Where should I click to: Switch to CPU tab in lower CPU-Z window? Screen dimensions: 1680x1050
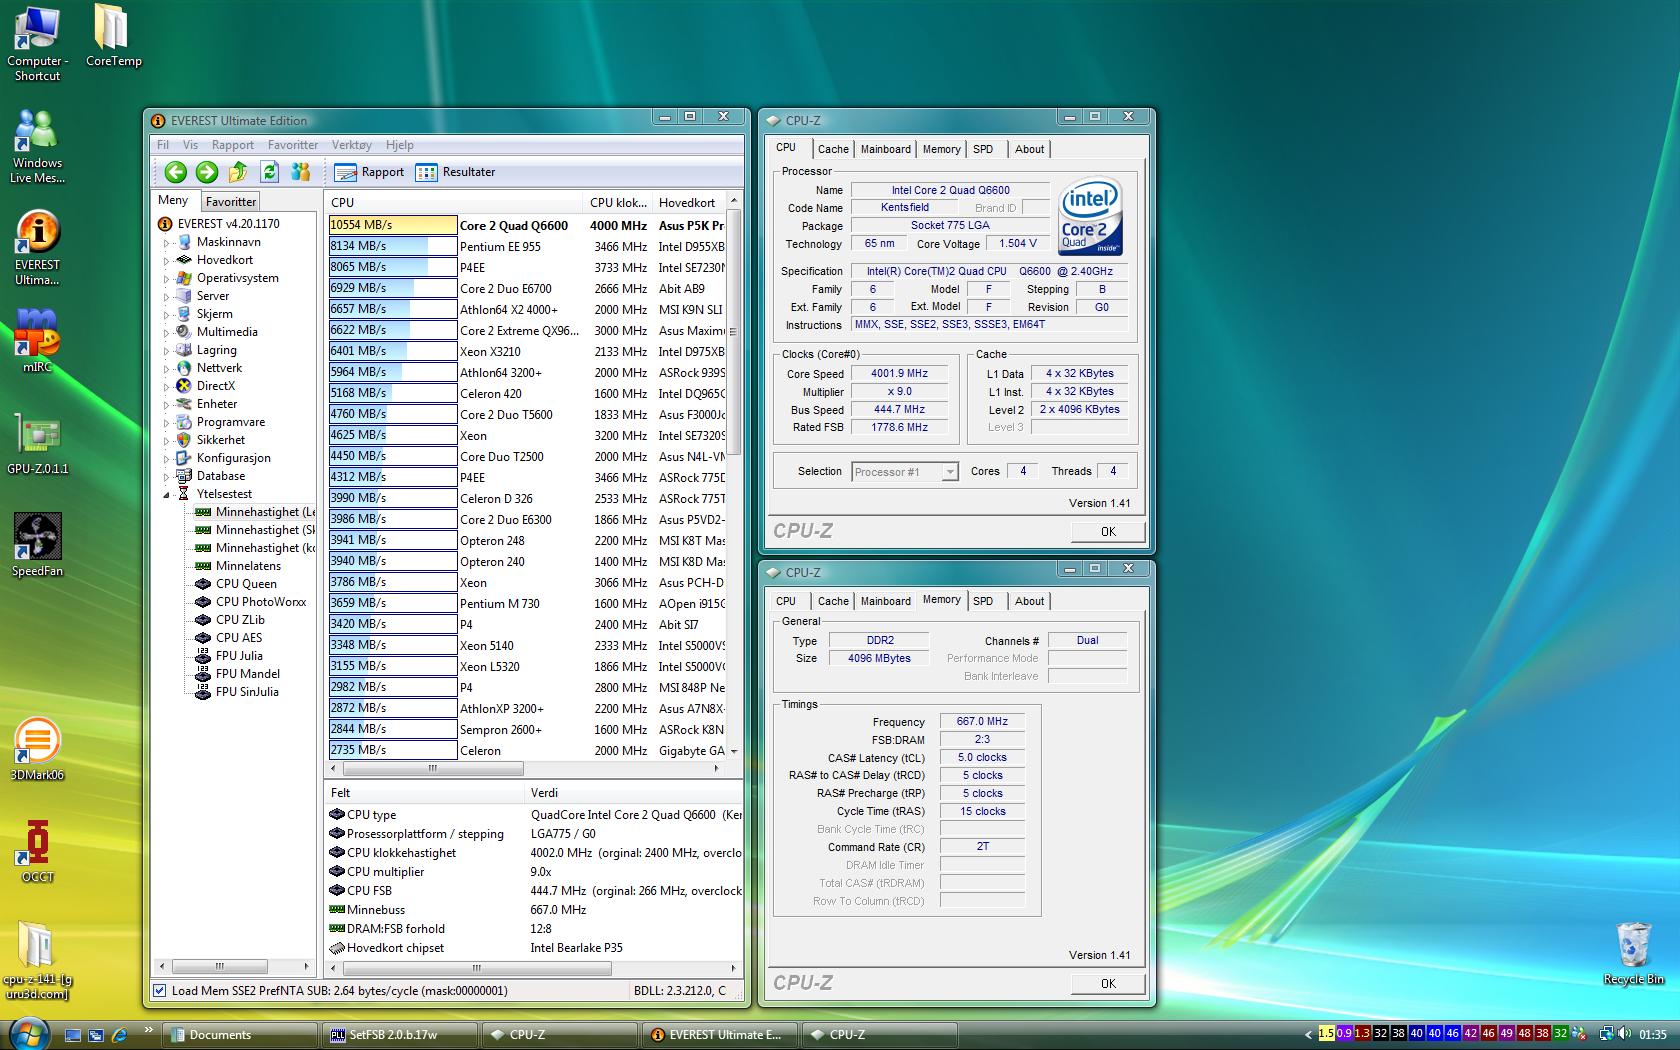pyautogui.click(x=786, y=601)
